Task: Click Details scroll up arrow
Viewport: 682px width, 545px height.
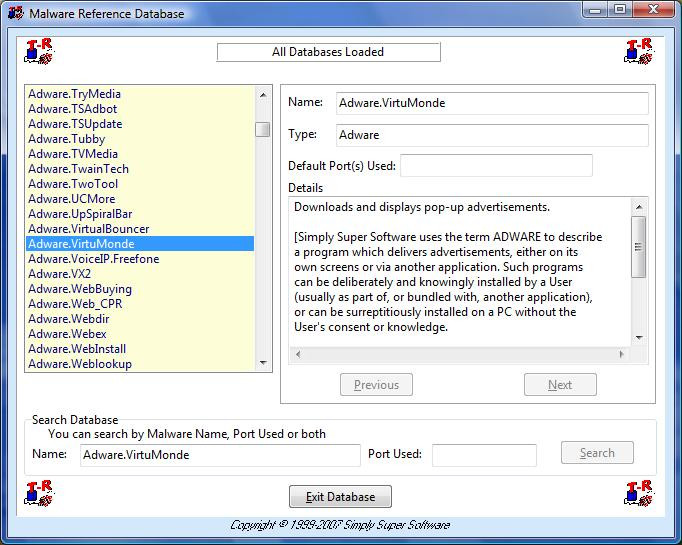Action: coord(639,207)
